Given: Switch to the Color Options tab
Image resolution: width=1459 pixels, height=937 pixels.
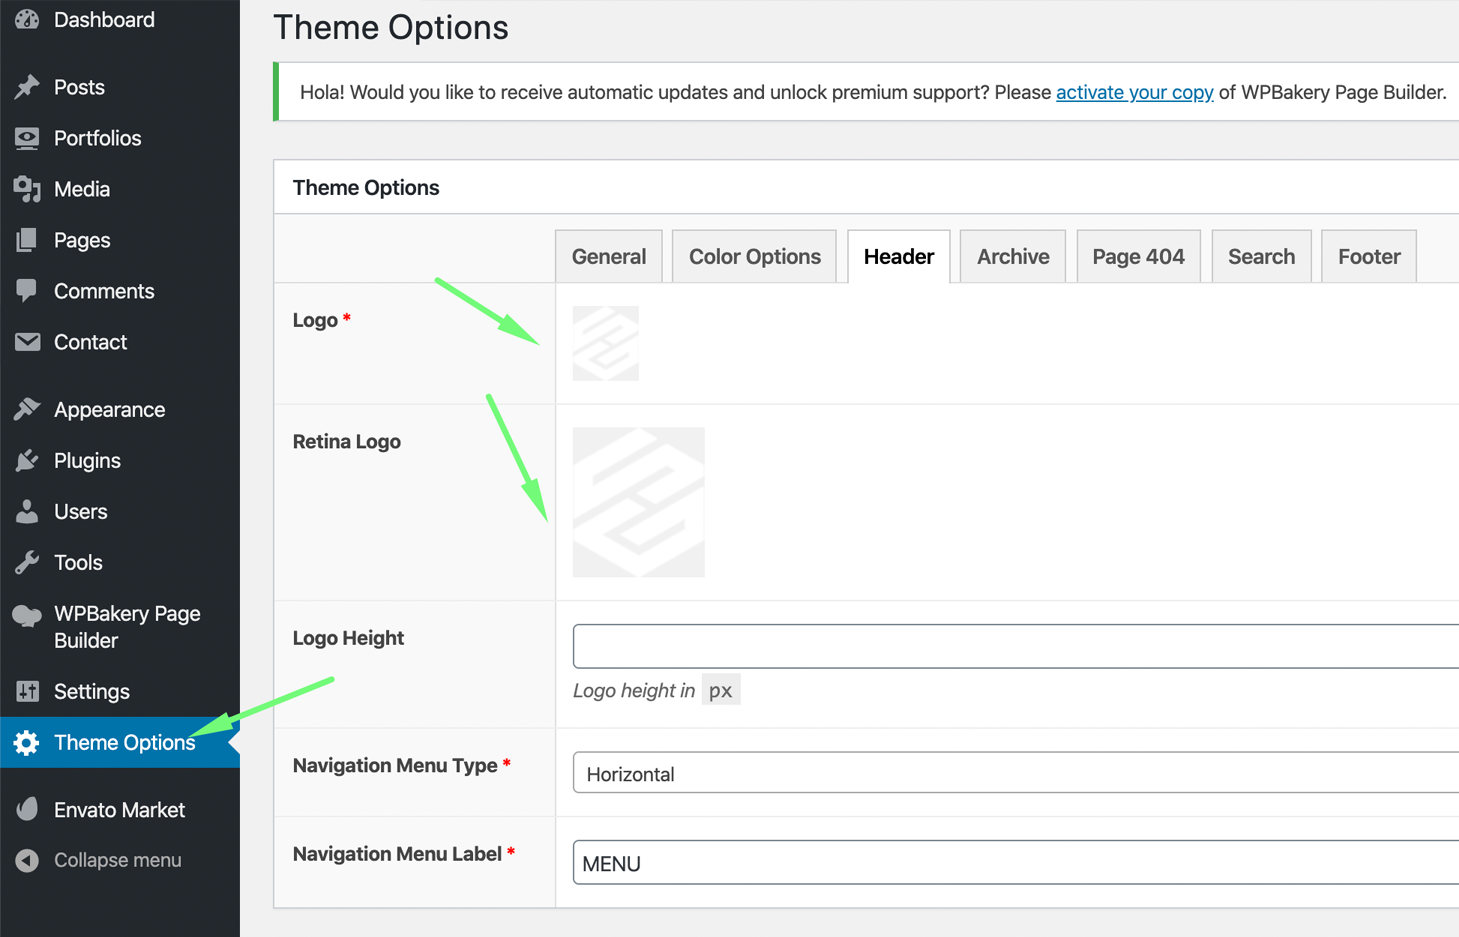Looking at the screenshot, I should click(x=754, y=257).
